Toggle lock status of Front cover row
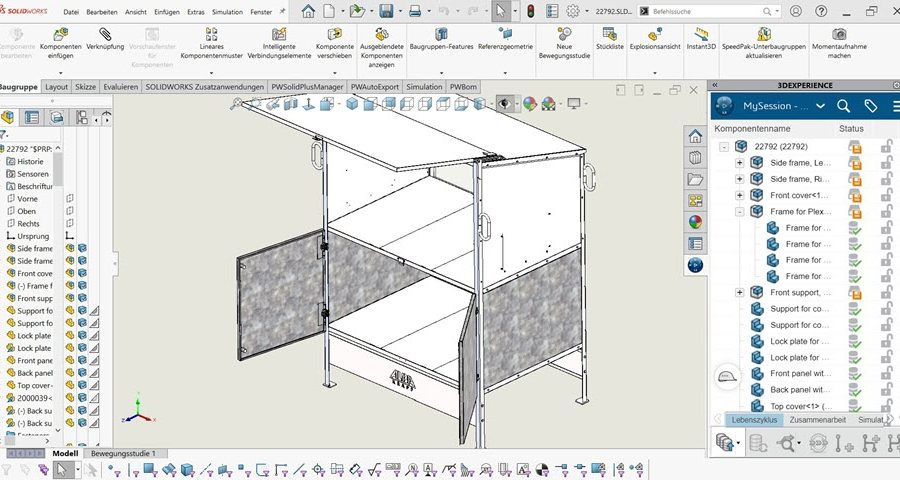This screenshot has height=480, width=900. [886, 195]
